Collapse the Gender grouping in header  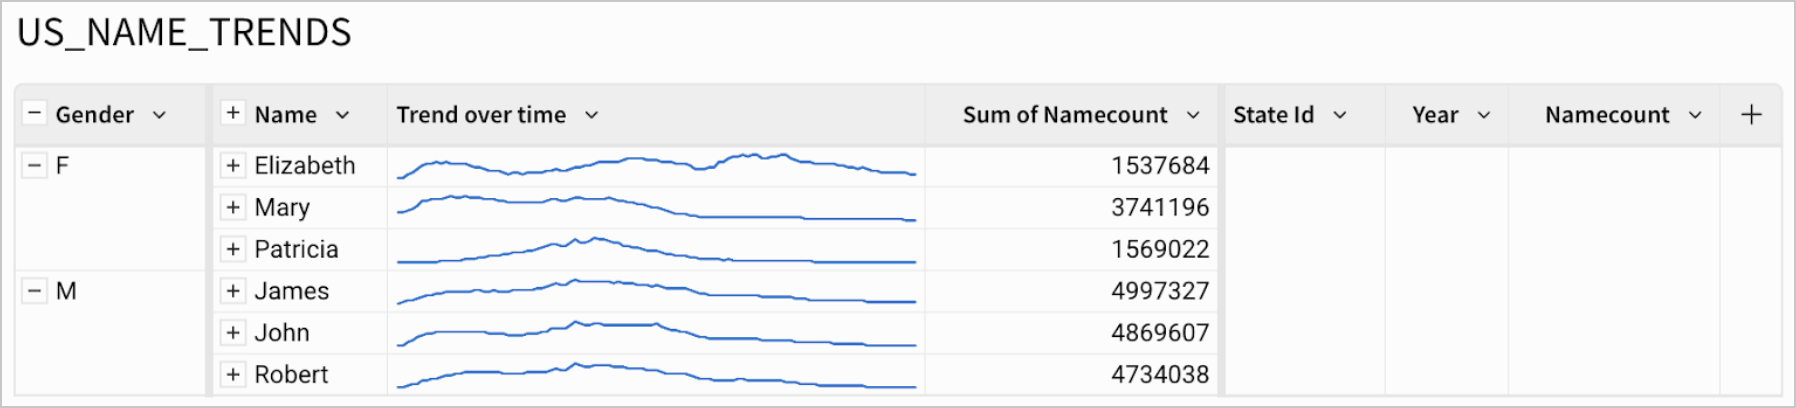pos(34,113)
